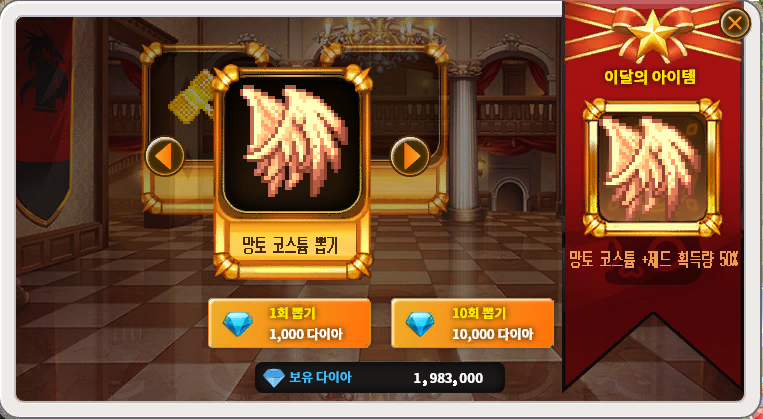
Task: Draw once with 1회 뽑기 button
Action: pos(290,324)
